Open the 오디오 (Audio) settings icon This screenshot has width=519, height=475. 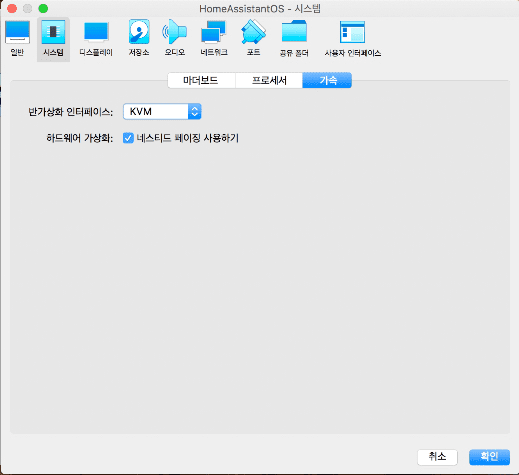pos(175,39)
